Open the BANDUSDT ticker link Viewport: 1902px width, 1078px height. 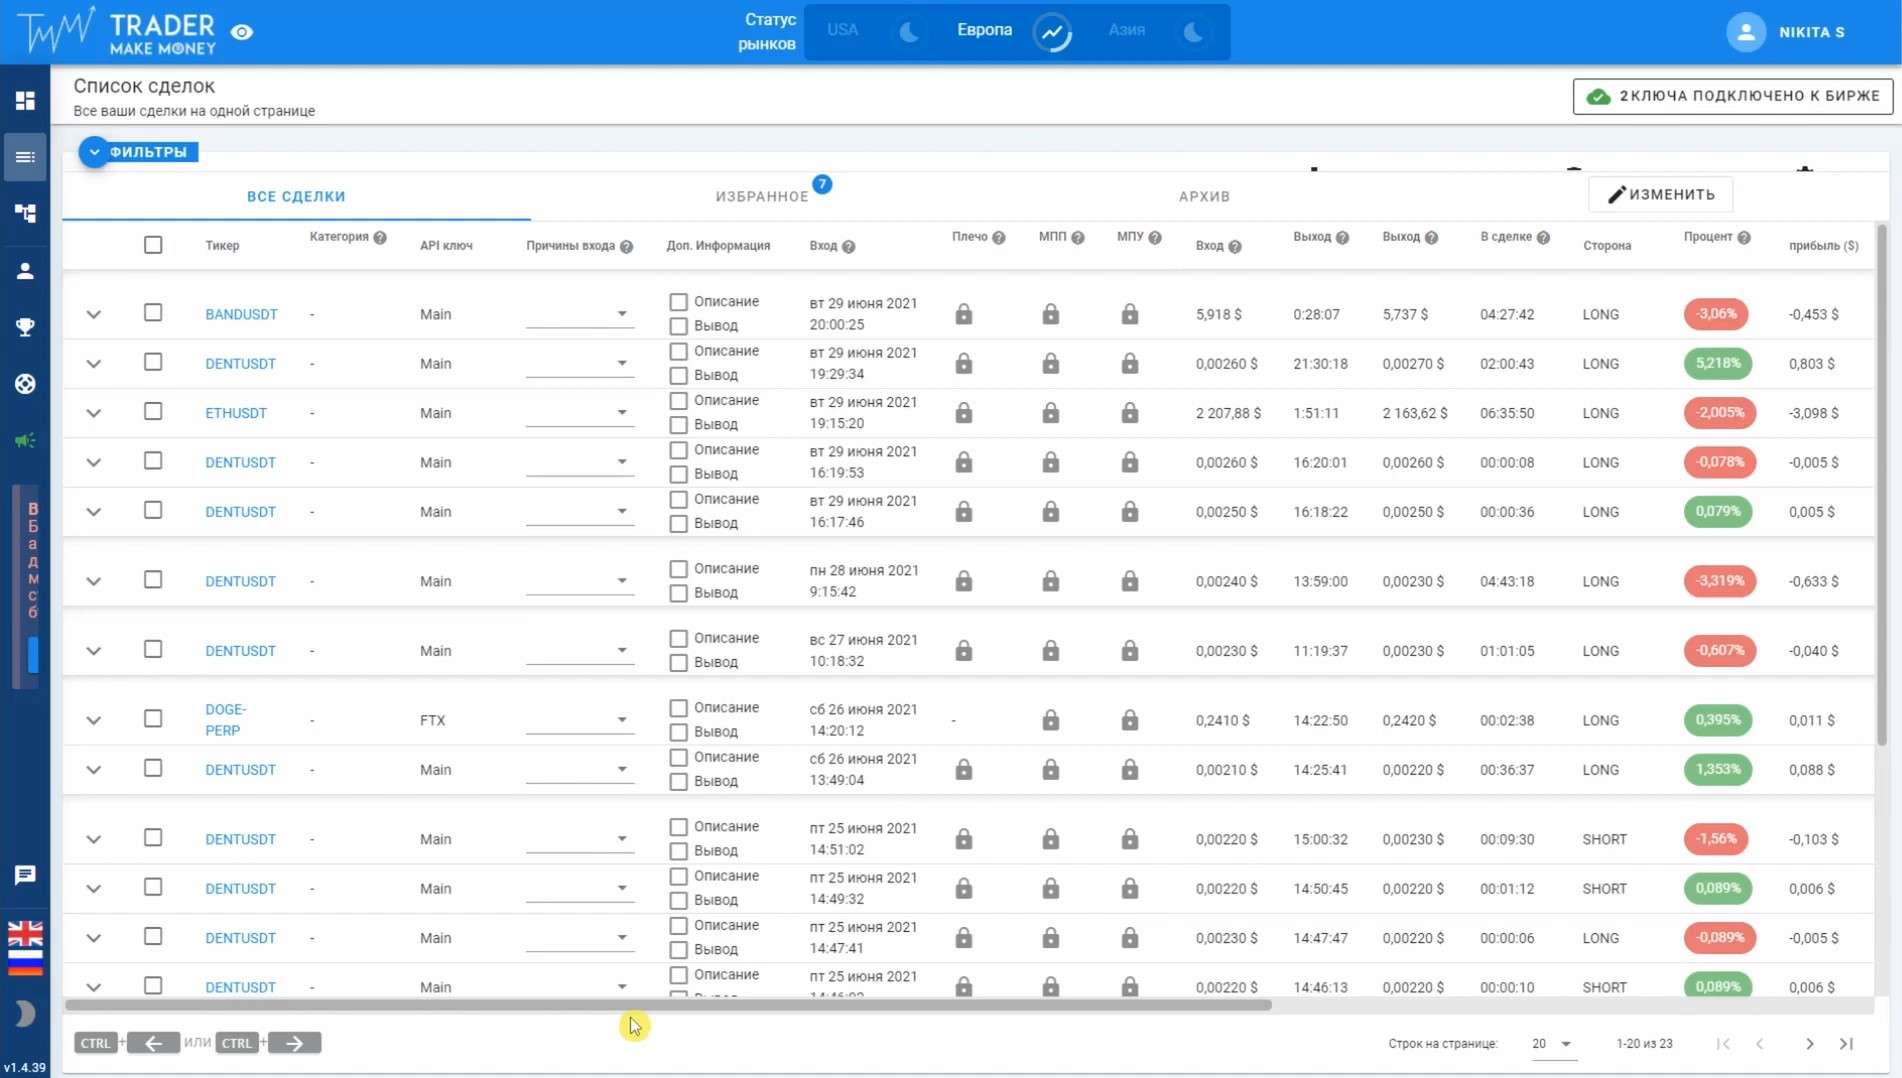pos(241,314)
